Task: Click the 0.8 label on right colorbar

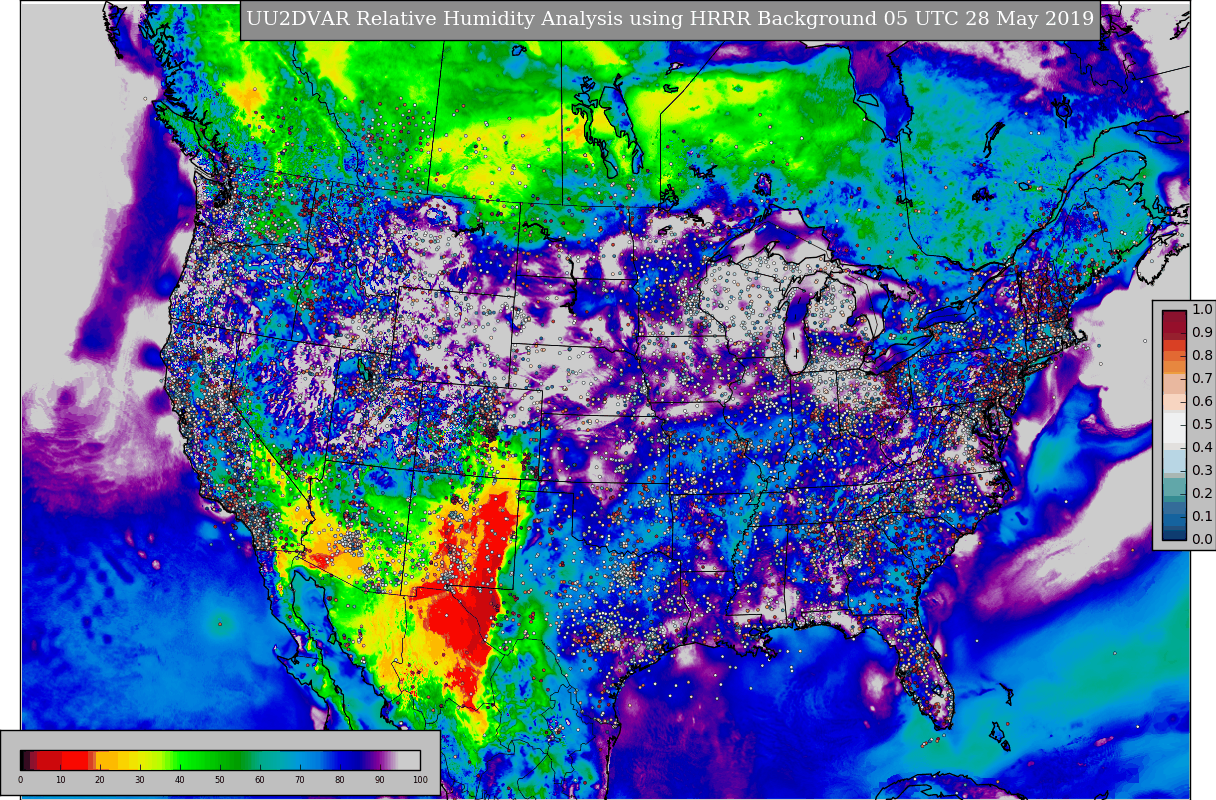Action: point(1202,355)
